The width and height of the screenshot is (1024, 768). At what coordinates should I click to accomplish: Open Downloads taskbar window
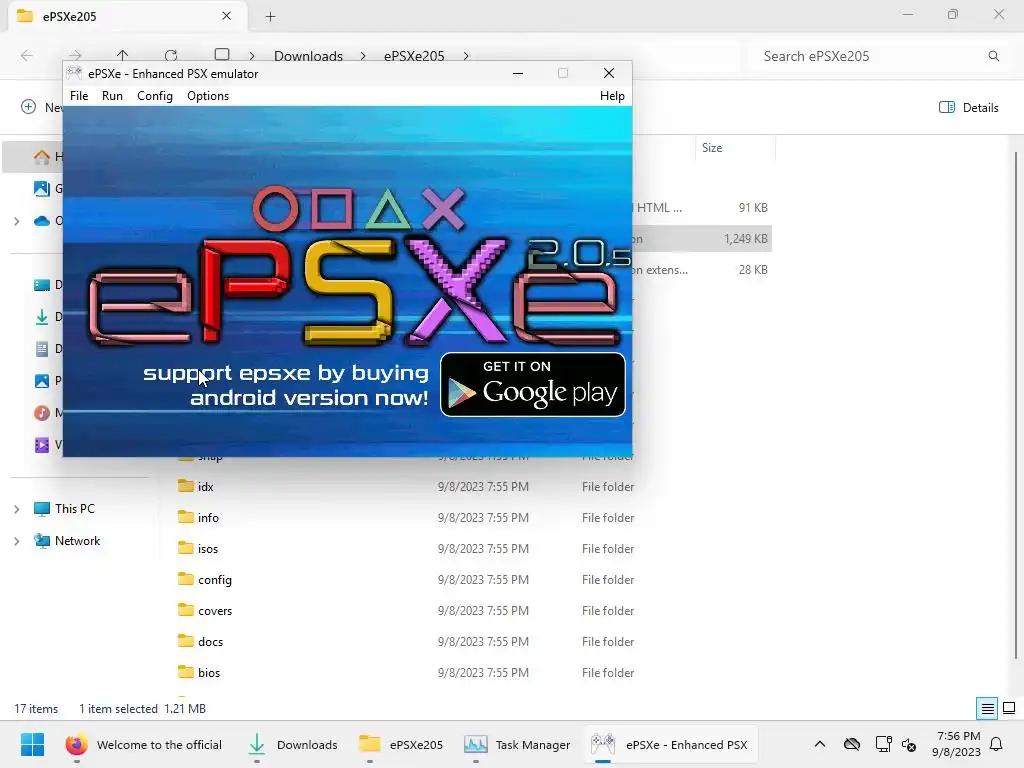point(294,744)
